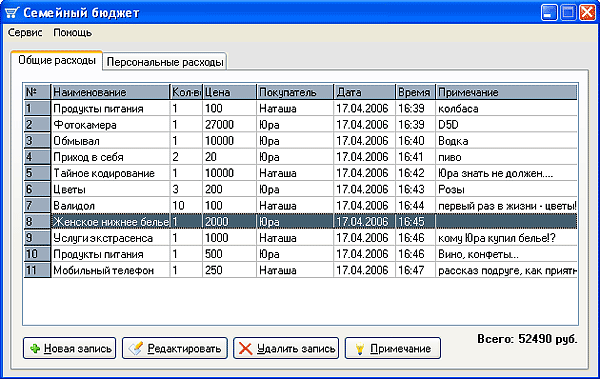The width and height of the screenshot is (600, 379).
Task: Click note кому Юра купил белье!?
Action: click(x=507, y=238)
